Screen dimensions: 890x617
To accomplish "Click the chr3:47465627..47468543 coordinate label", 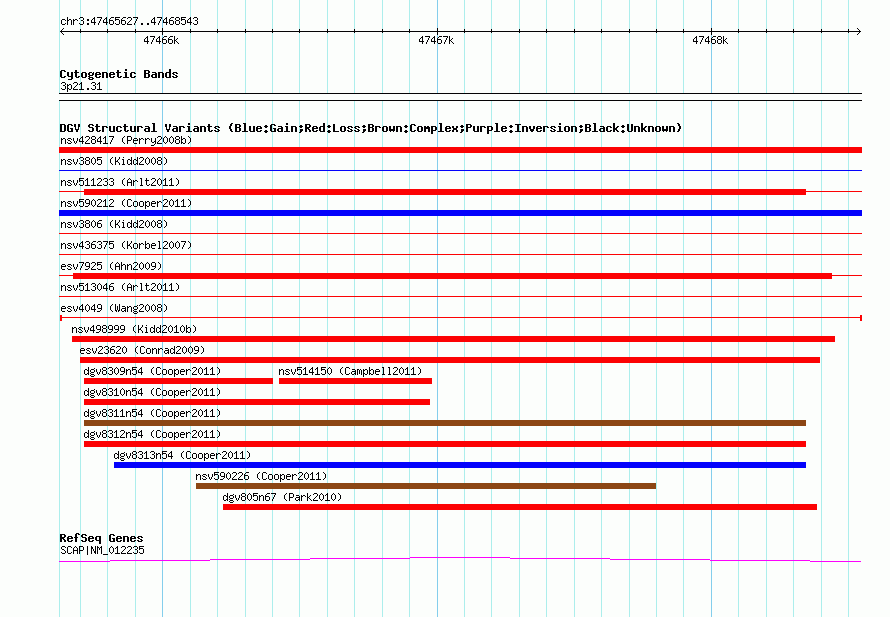I will (x=129, y=21).
